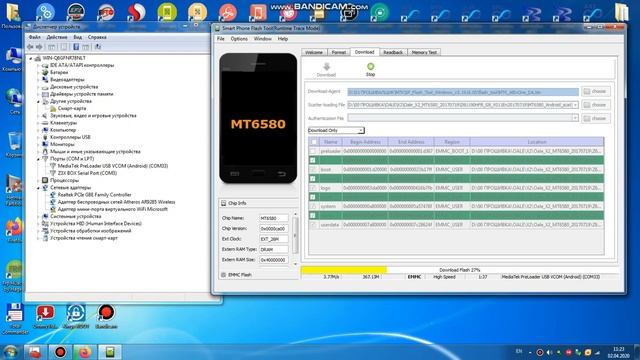Open Файл menu in Device Manager
This screenshot has height=360, width=640.
34,37
